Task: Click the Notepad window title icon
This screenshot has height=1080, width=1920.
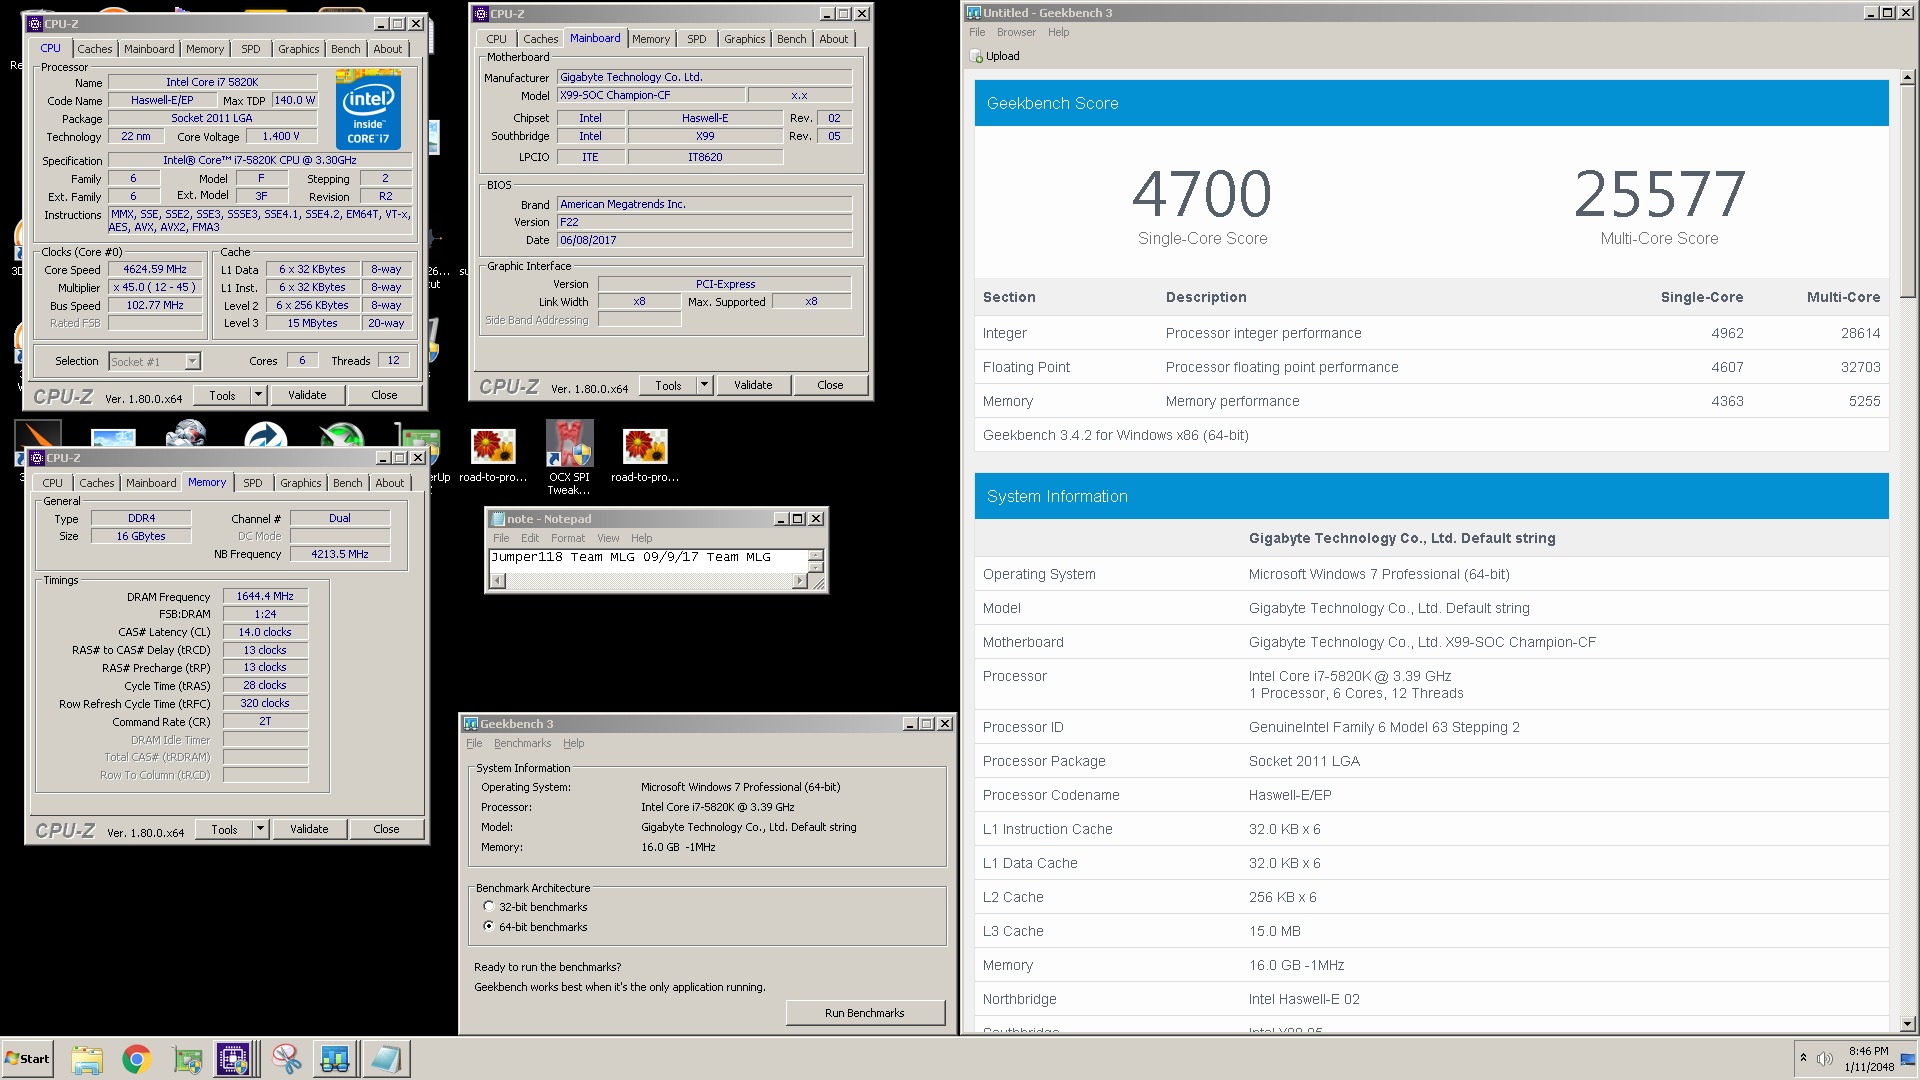Action: pyautogui.click(x=497, y=519)
